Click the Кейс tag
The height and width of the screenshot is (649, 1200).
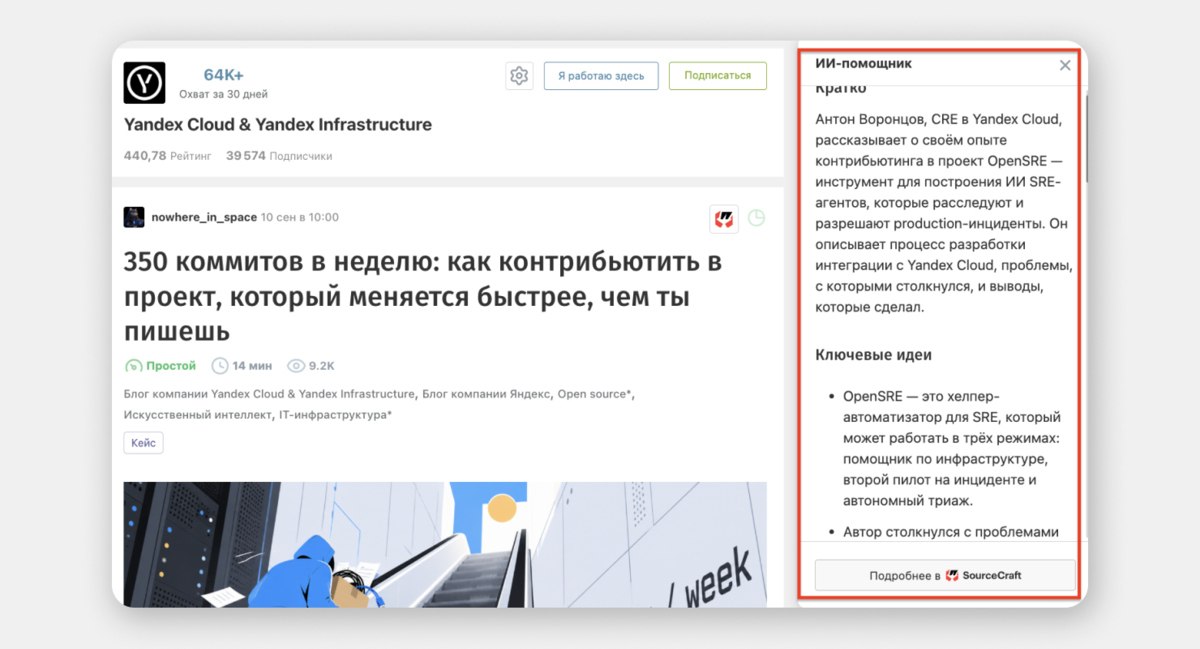(x=144, y=443)
